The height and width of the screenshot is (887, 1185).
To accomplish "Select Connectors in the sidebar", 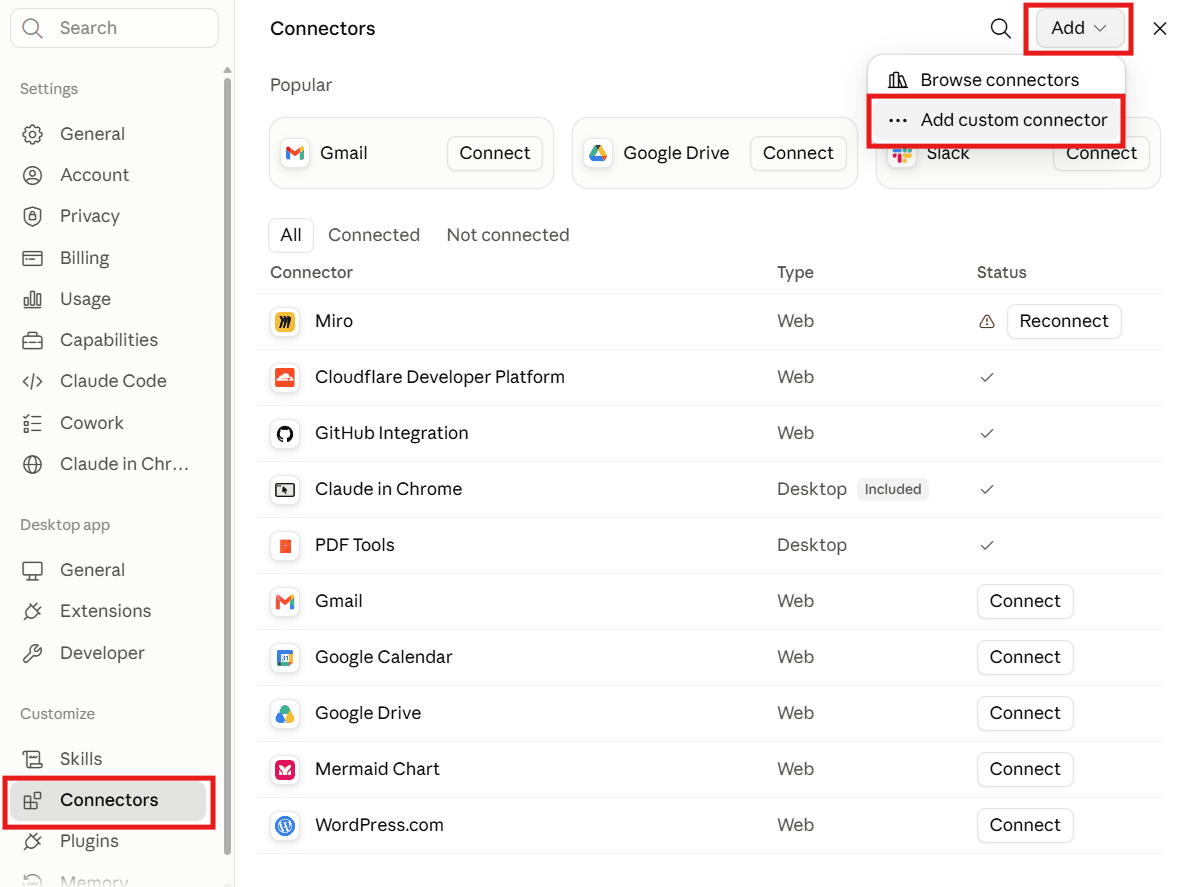I will 108,800.
